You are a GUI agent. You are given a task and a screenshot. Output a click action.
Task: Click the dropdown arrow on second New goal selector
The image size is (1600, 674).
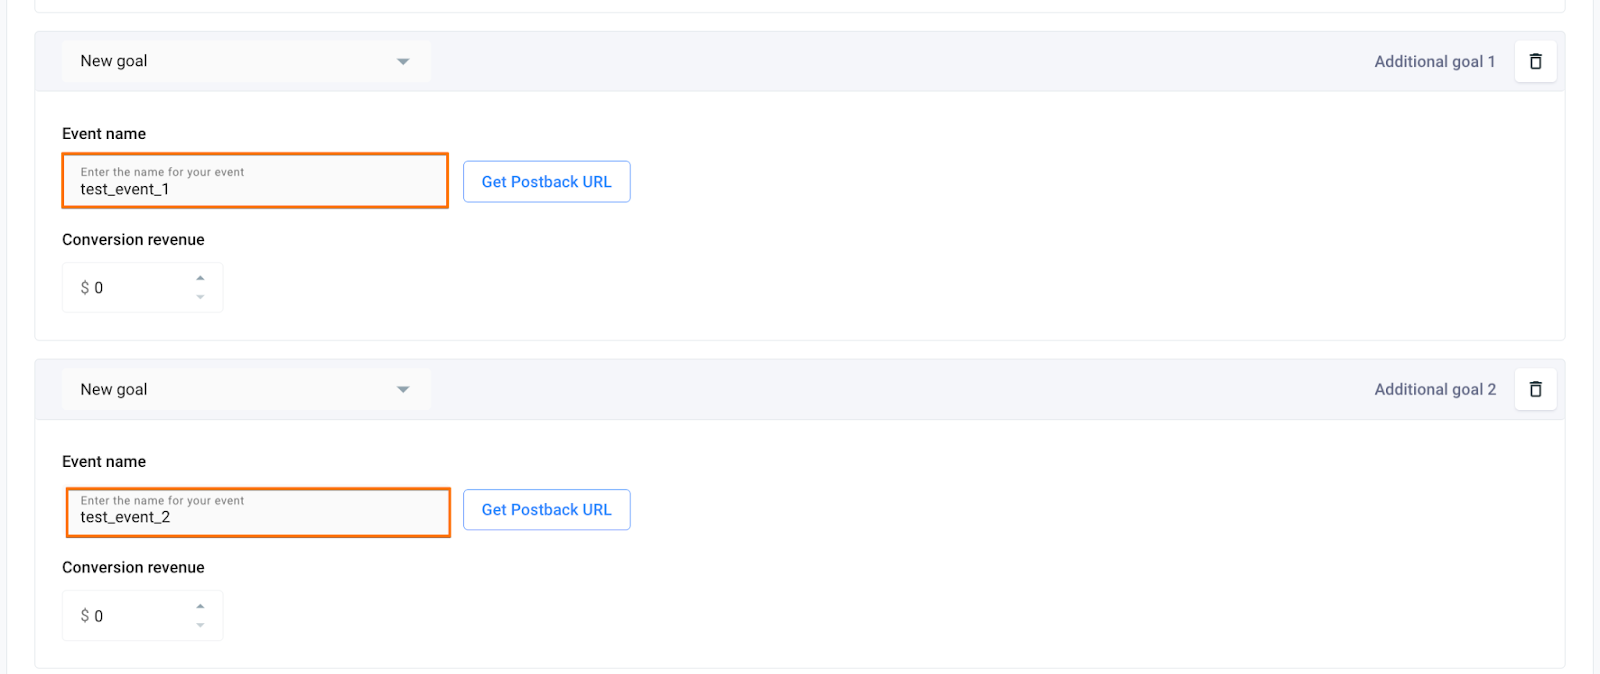pos(403,389)
